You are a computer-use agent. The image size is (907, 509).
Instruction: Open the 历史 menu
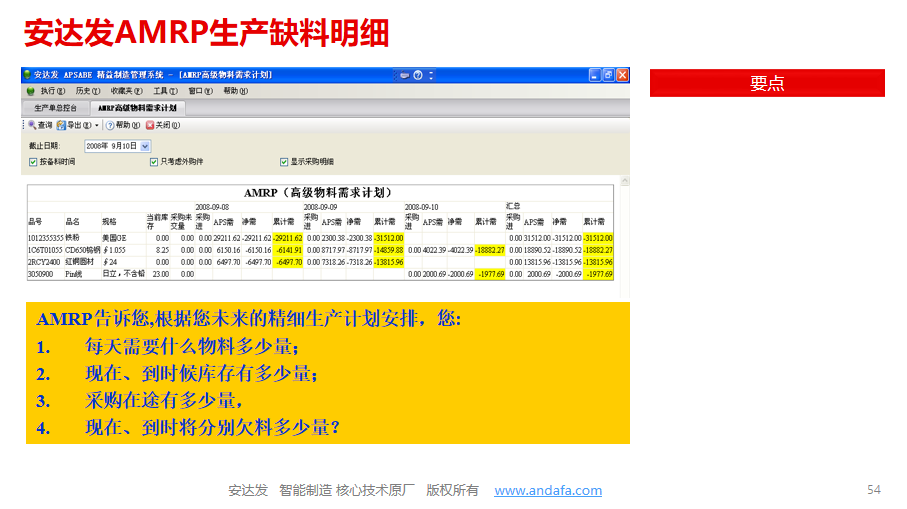coord(87,91)
